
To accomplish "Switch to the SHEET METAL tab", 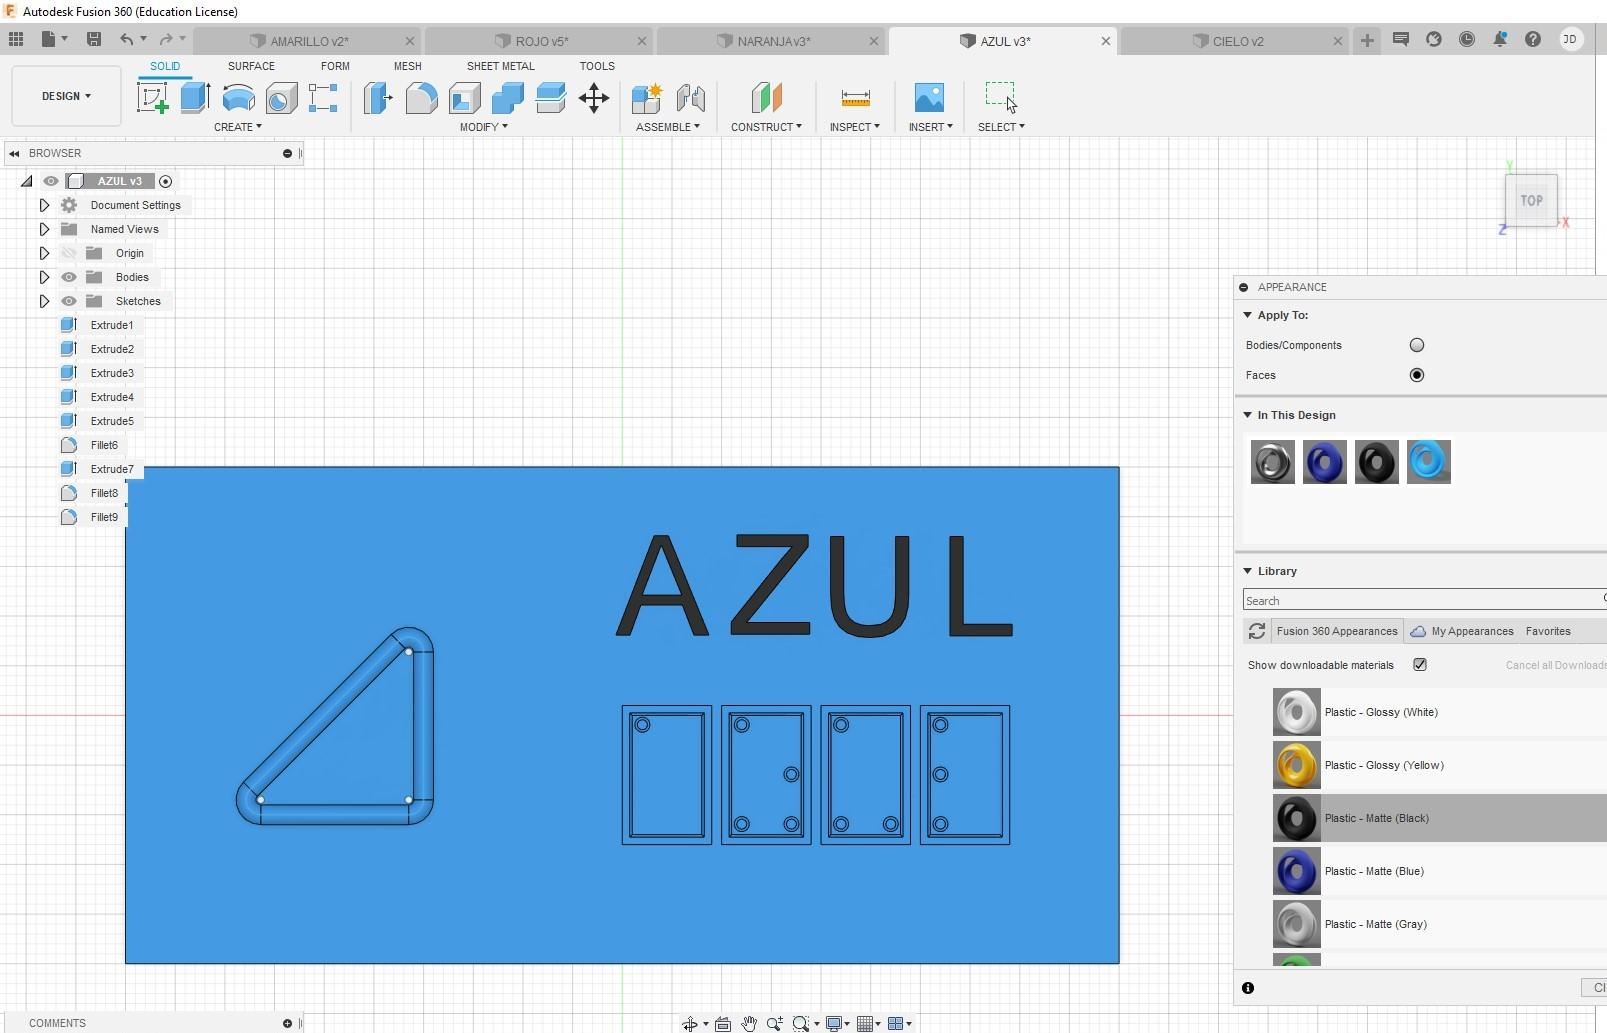I will (500, 66).
